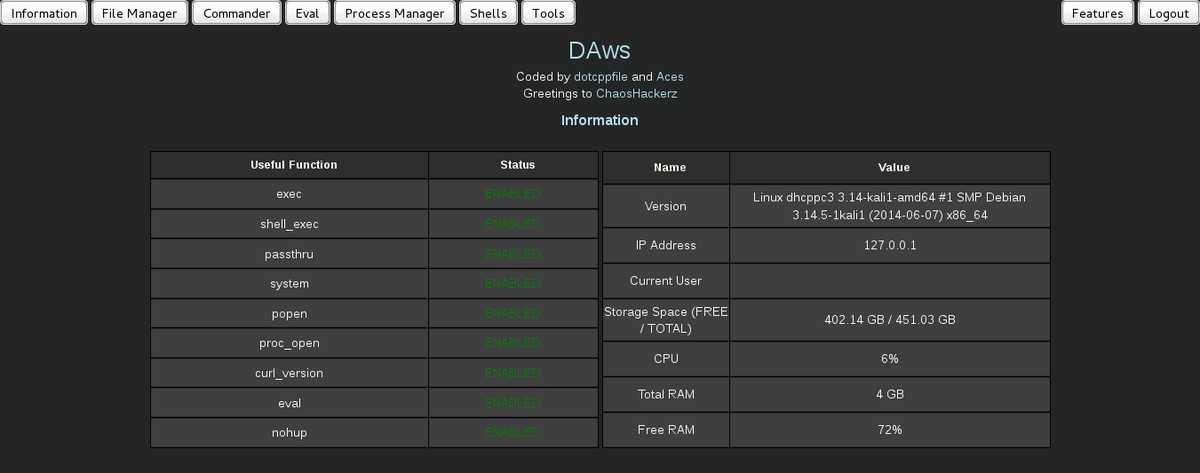Select the CPU label cell
Screen dimensions: 1200x473
[666, 358]
